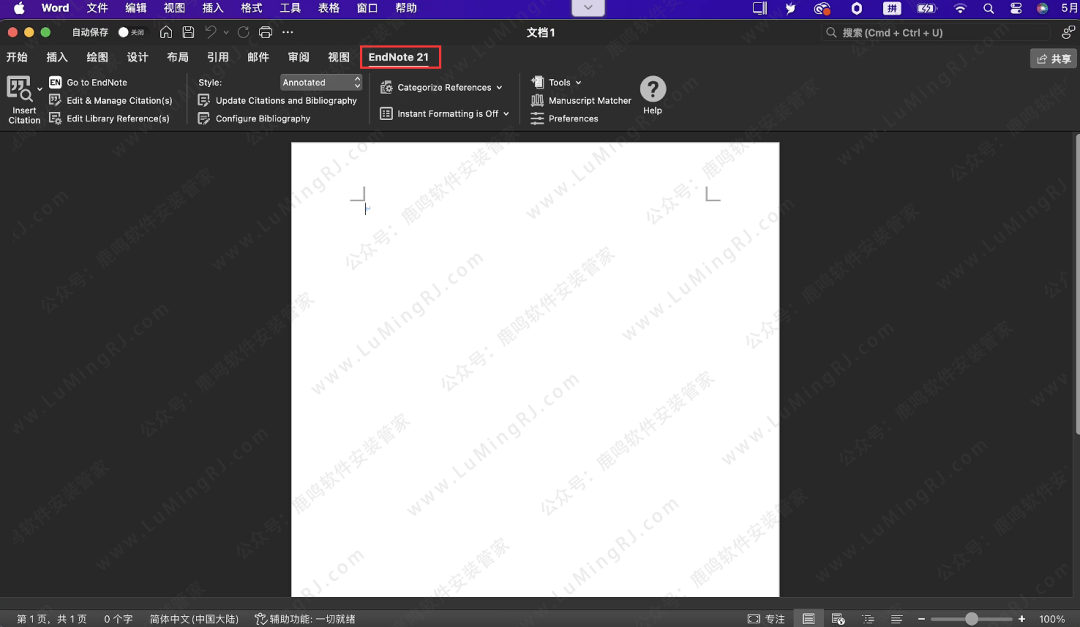
Task: Click the EndNote Help question mark
Action: pyautogui.click(x=652, y=90)
